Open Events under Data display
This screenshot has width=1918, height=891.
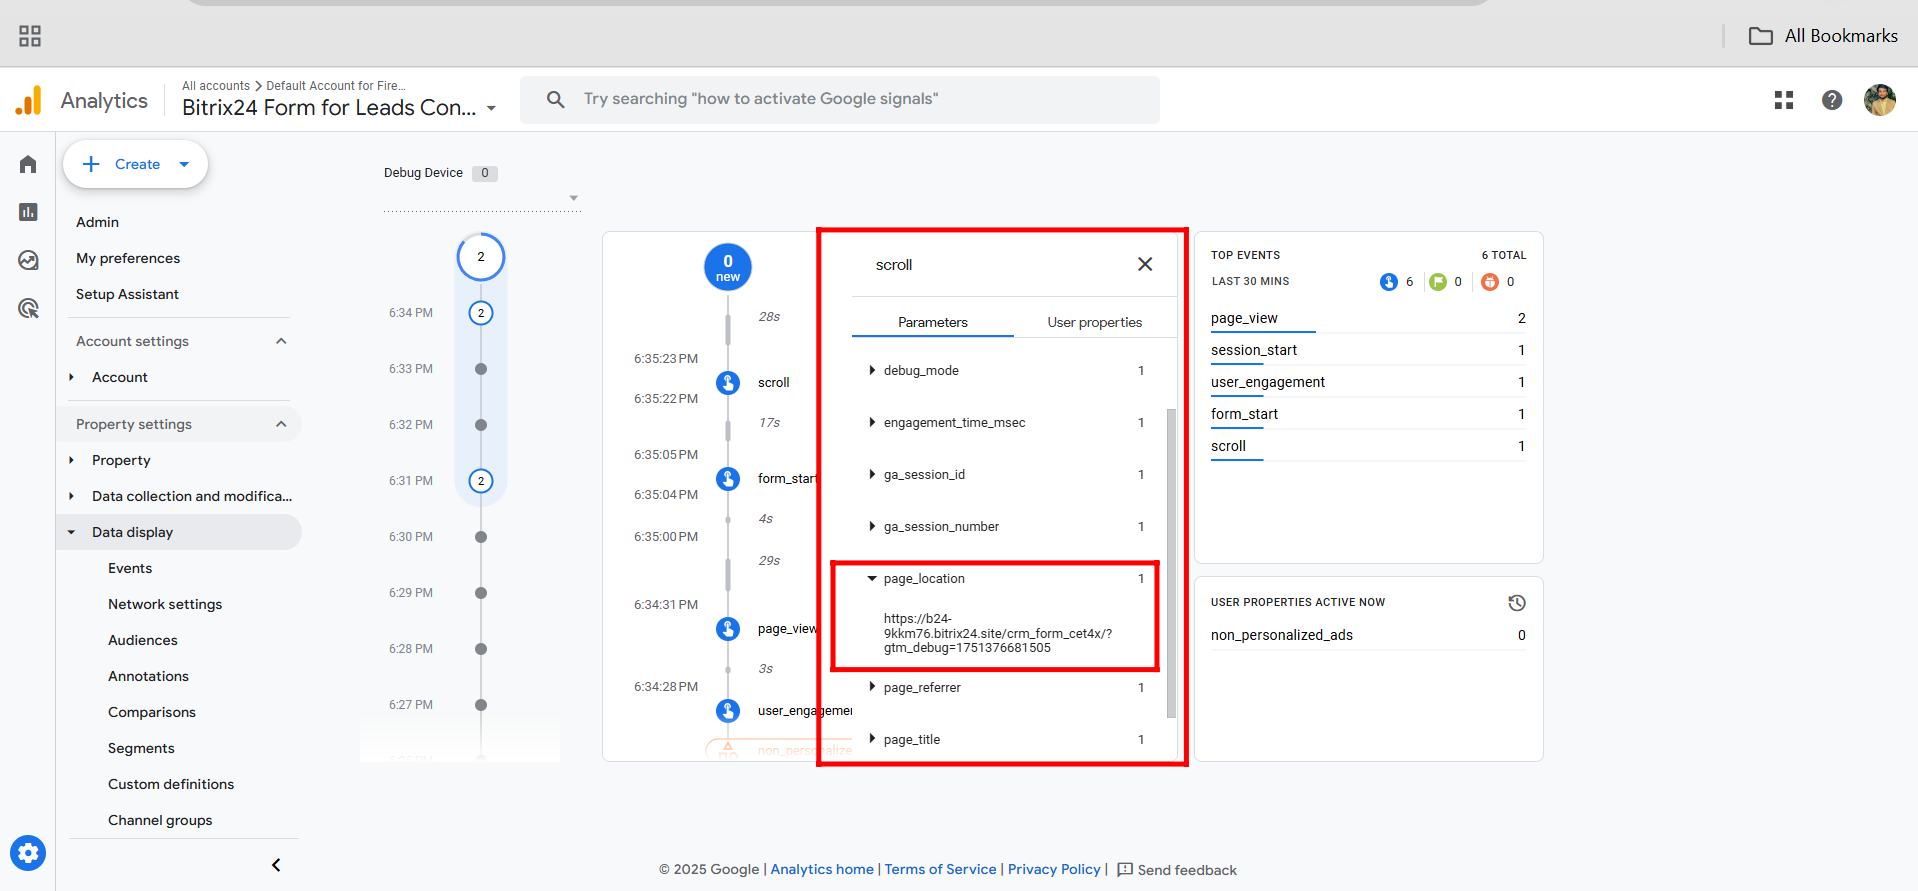tap(130, 568)
